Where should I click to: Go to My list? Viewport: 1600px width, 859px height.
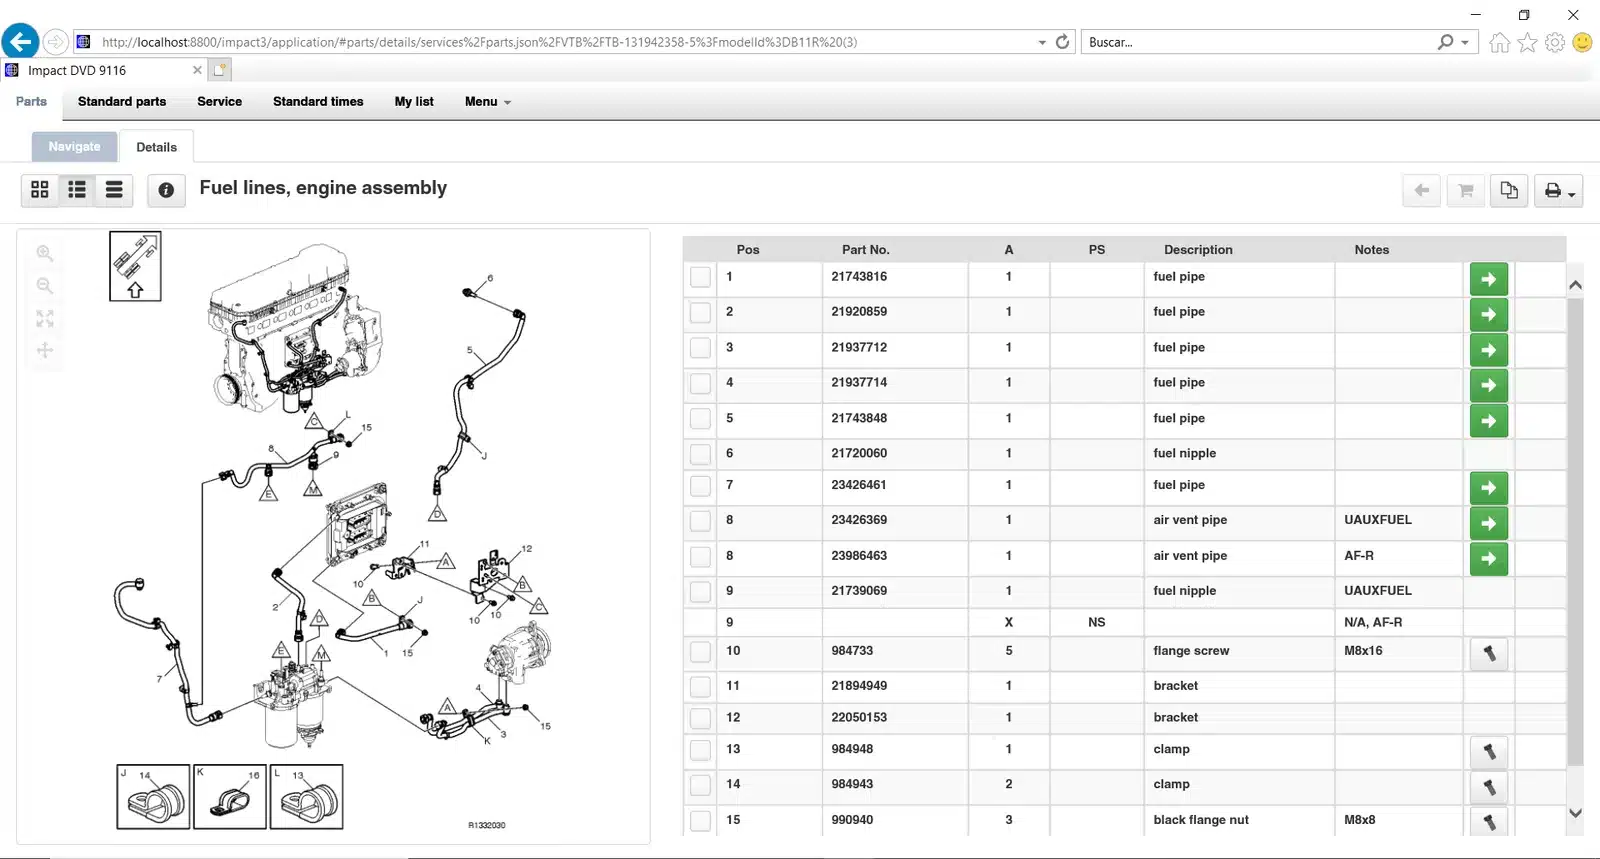click(x=414, y=102)
